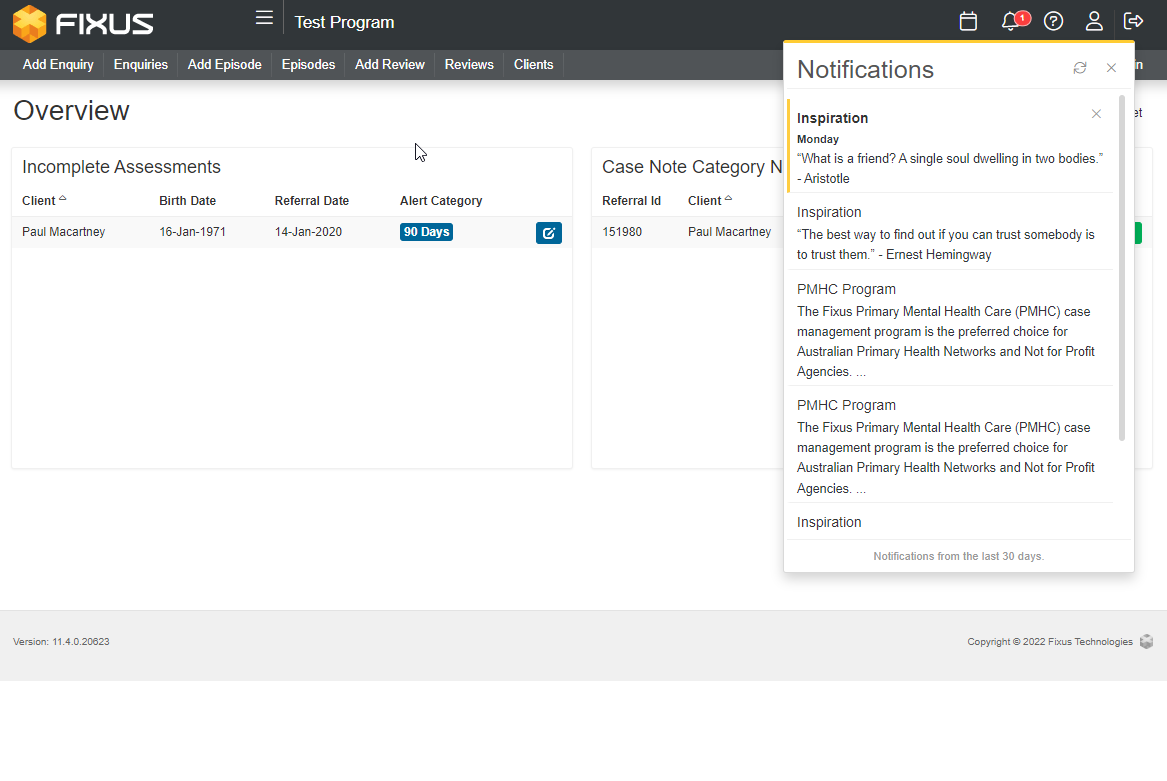The width and height of the screenshot is (1167, 781).
Task: Open the Add Enquiry menu item
Action: coord(58,65)
